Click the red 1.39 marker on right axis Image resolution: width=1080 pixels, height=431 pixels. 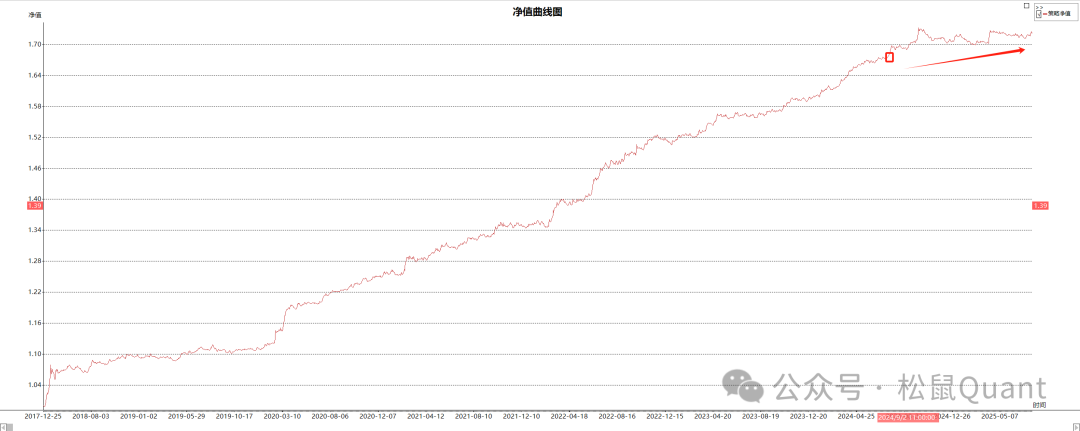coord(1039,205)
